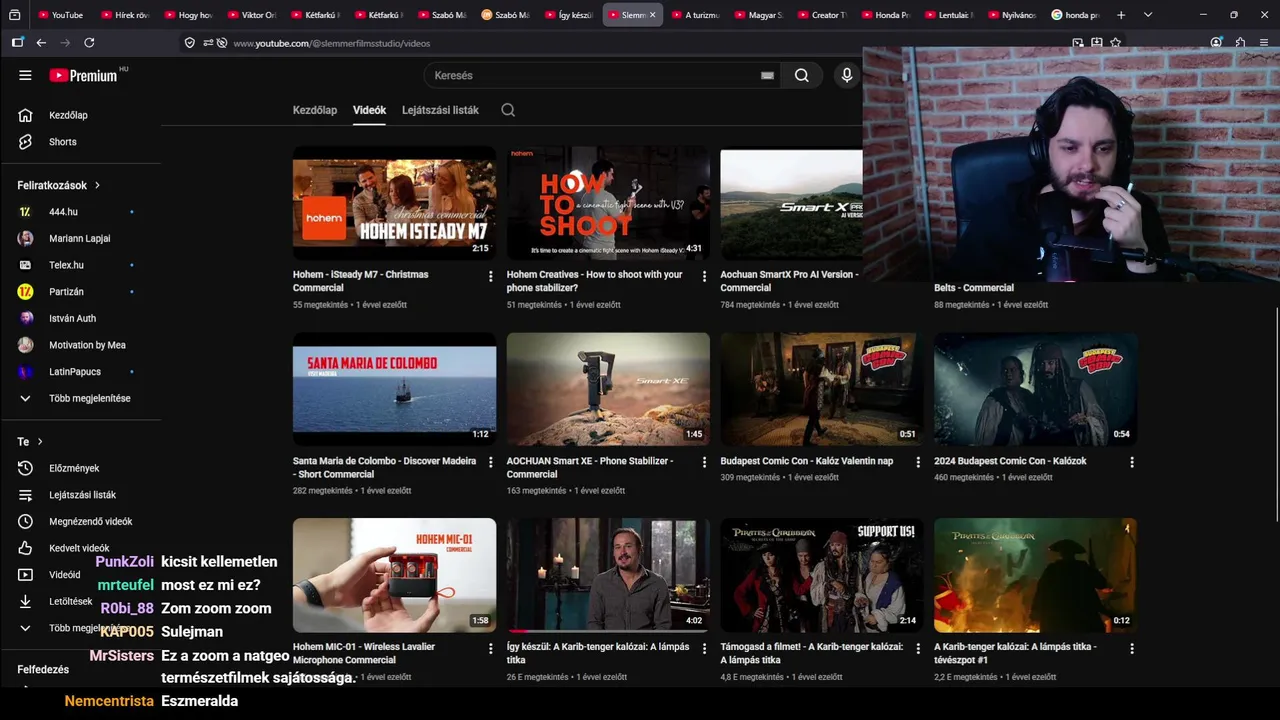
Task: Switch to the A turizmu browser tab
Action: click(695, 15)
